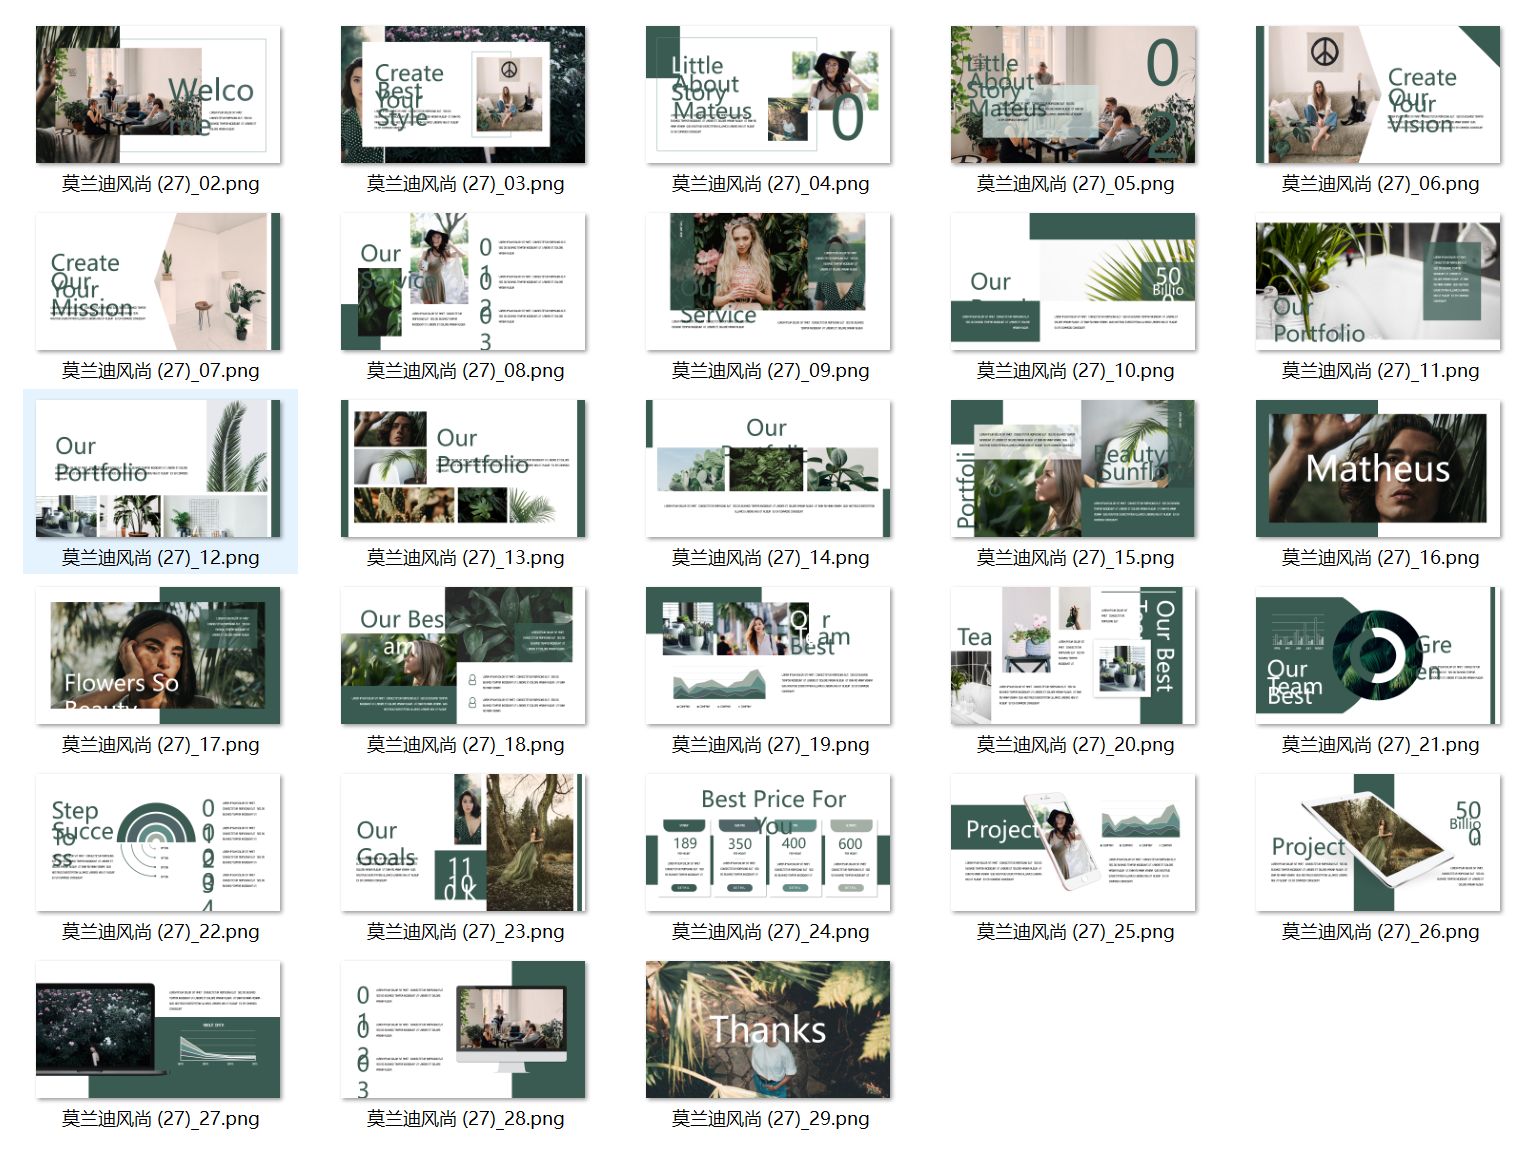Click the Step To Success slide thumbnail _22
This screenshot has height=1156, width=1538.
pyautogui.click(x=158, y=843)
